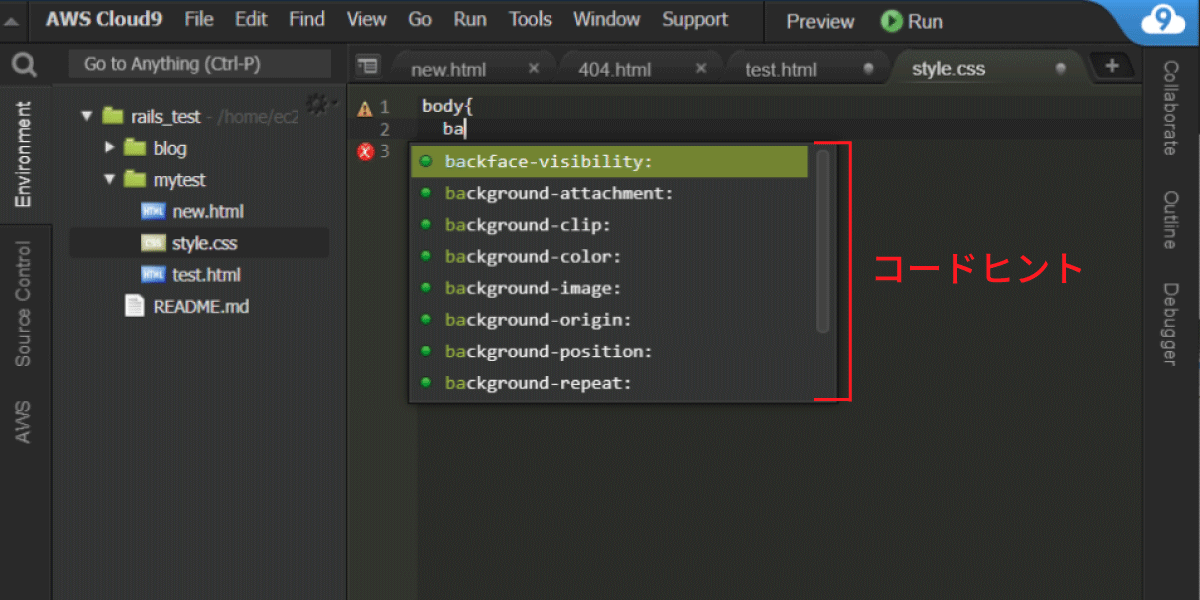Image resolution: width=1200 pixels, height=600 pixels.
Task: Click the warning marker on line 1
Action: [x=365, y=107]
